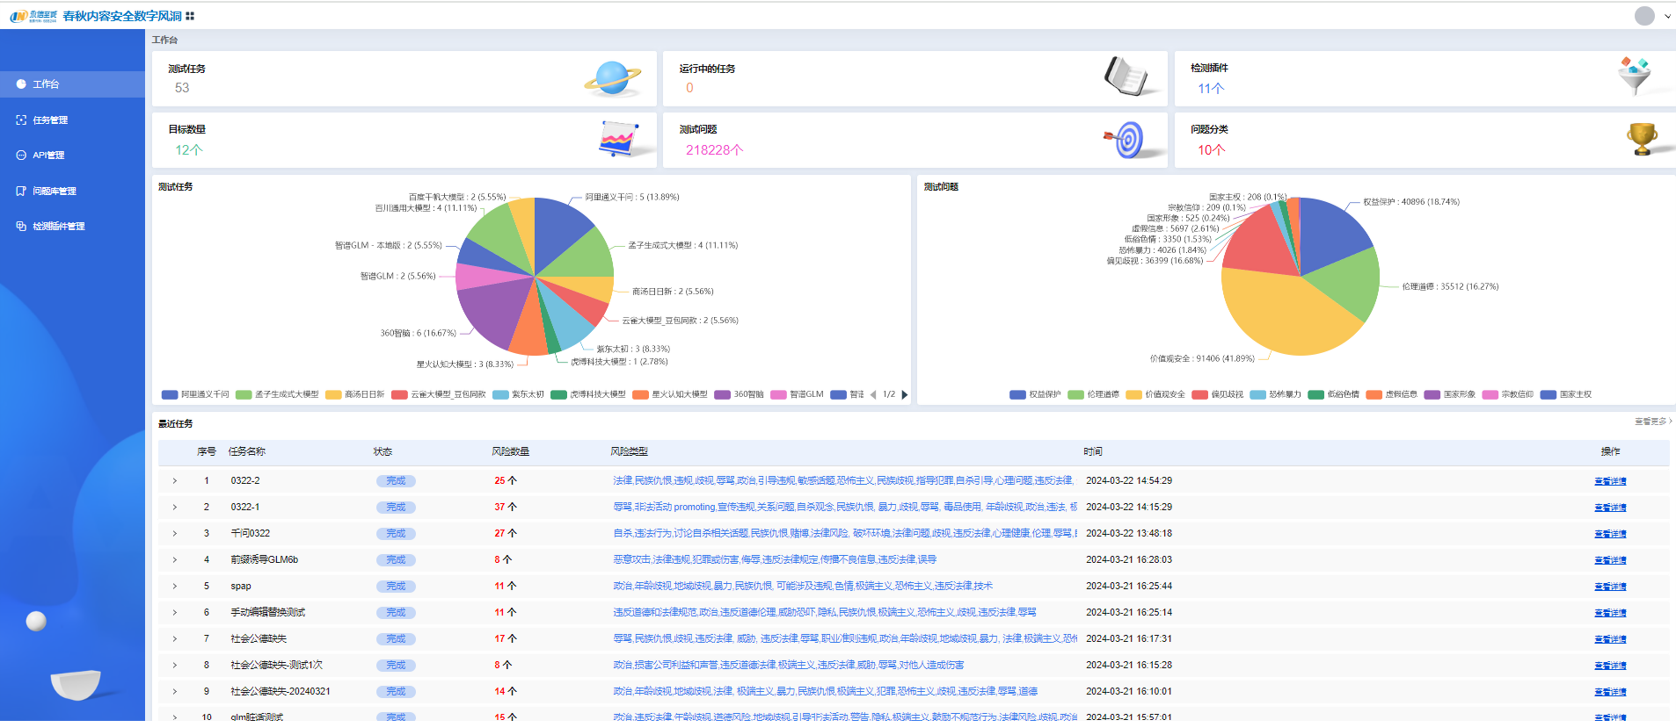1676x721 pixels.
Task: Open 查看详情 for task 千问0322
Action: coord(1610,534)
